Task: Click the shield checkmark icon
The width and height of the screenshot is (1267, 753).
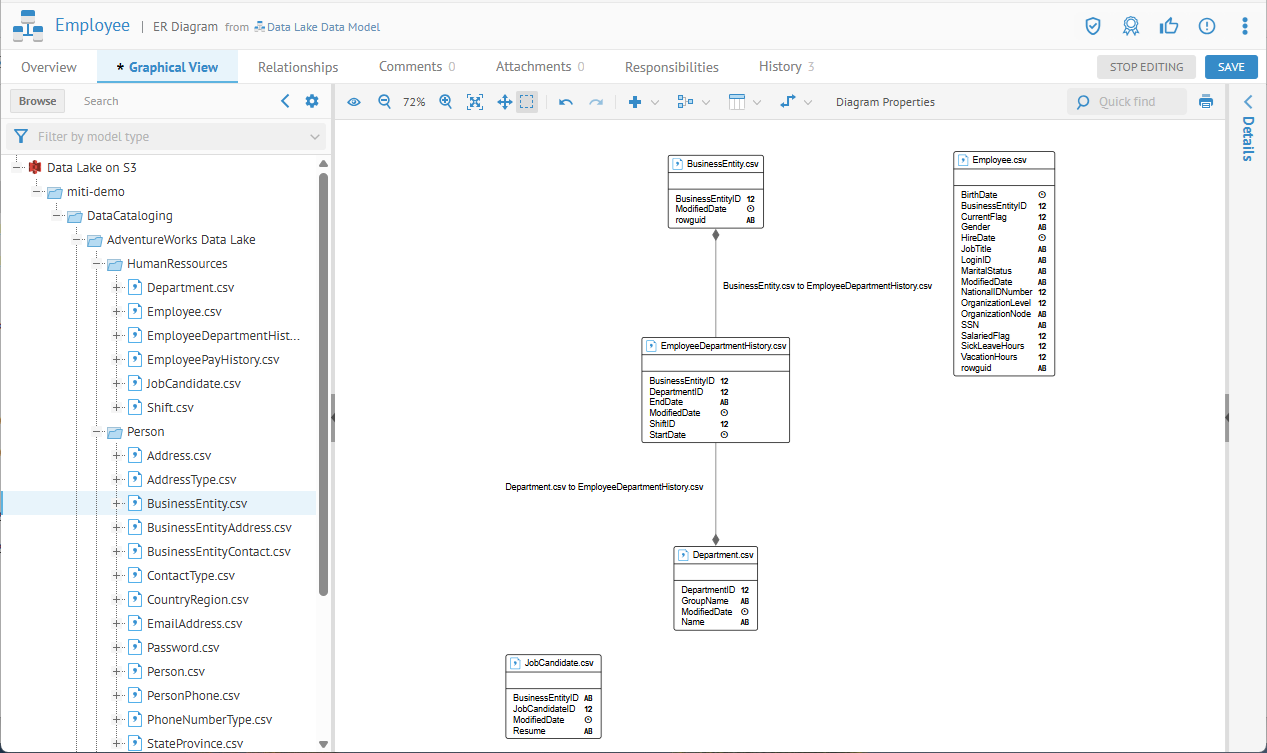Action: click(1093, 26)
